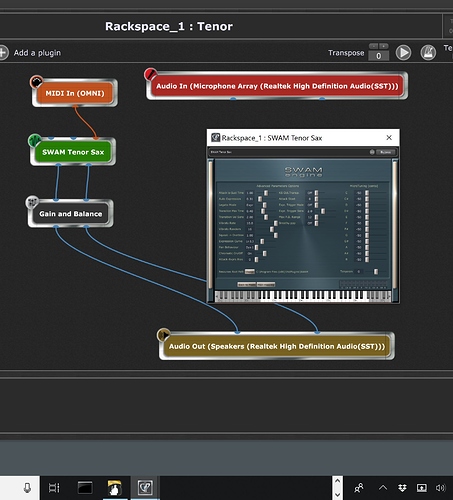Click the Audio In microphone icon

[x=150, y=74]
